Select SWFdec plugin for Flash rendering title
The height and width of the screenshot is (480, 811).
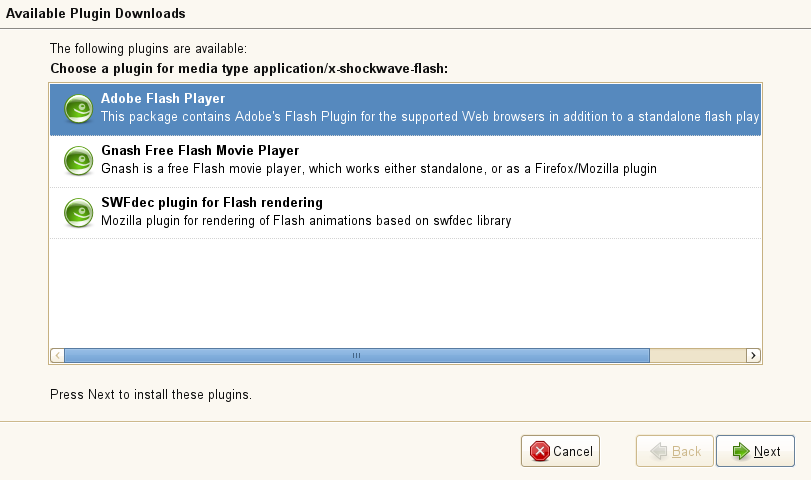click(x=211, y=203)
